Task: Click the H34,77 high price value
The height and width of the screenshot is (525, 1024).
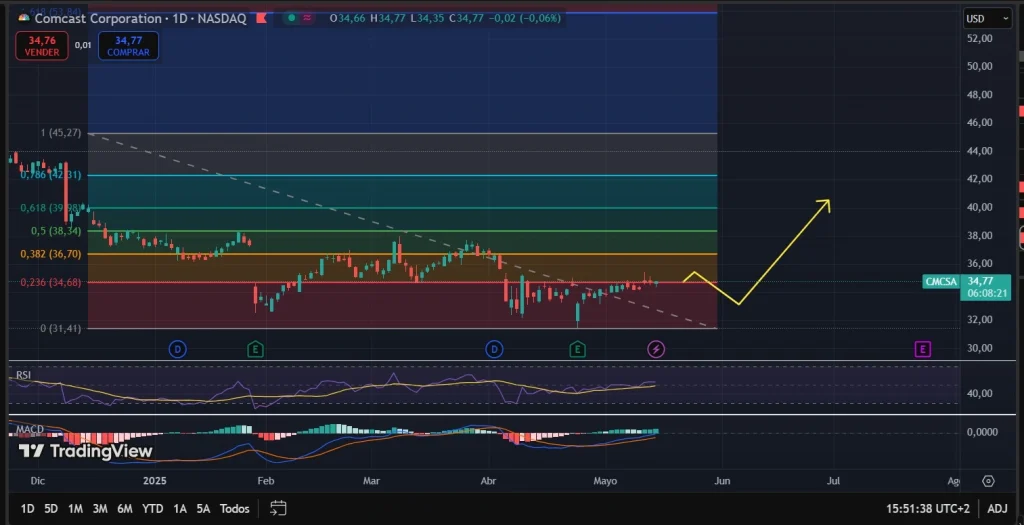Action: click(x=387, y=18)
